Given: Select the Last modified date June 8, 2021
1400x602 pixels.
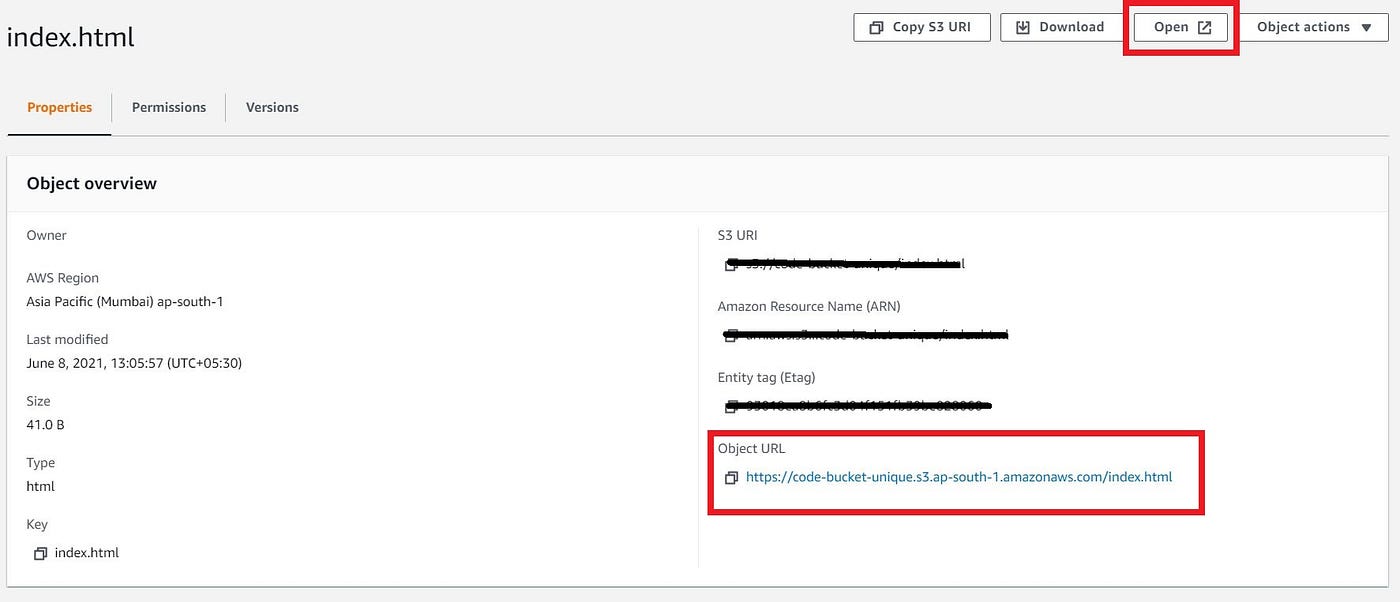Looking at the screenshot, I should coord(134,363).
